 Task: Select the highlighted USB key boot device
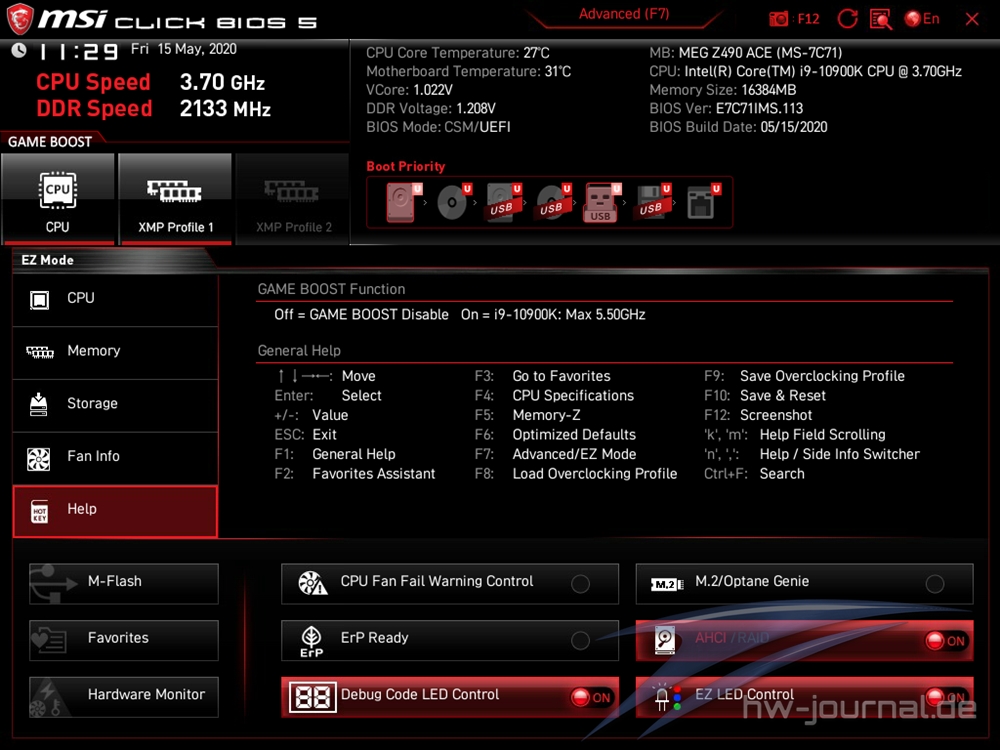(601, 203)
